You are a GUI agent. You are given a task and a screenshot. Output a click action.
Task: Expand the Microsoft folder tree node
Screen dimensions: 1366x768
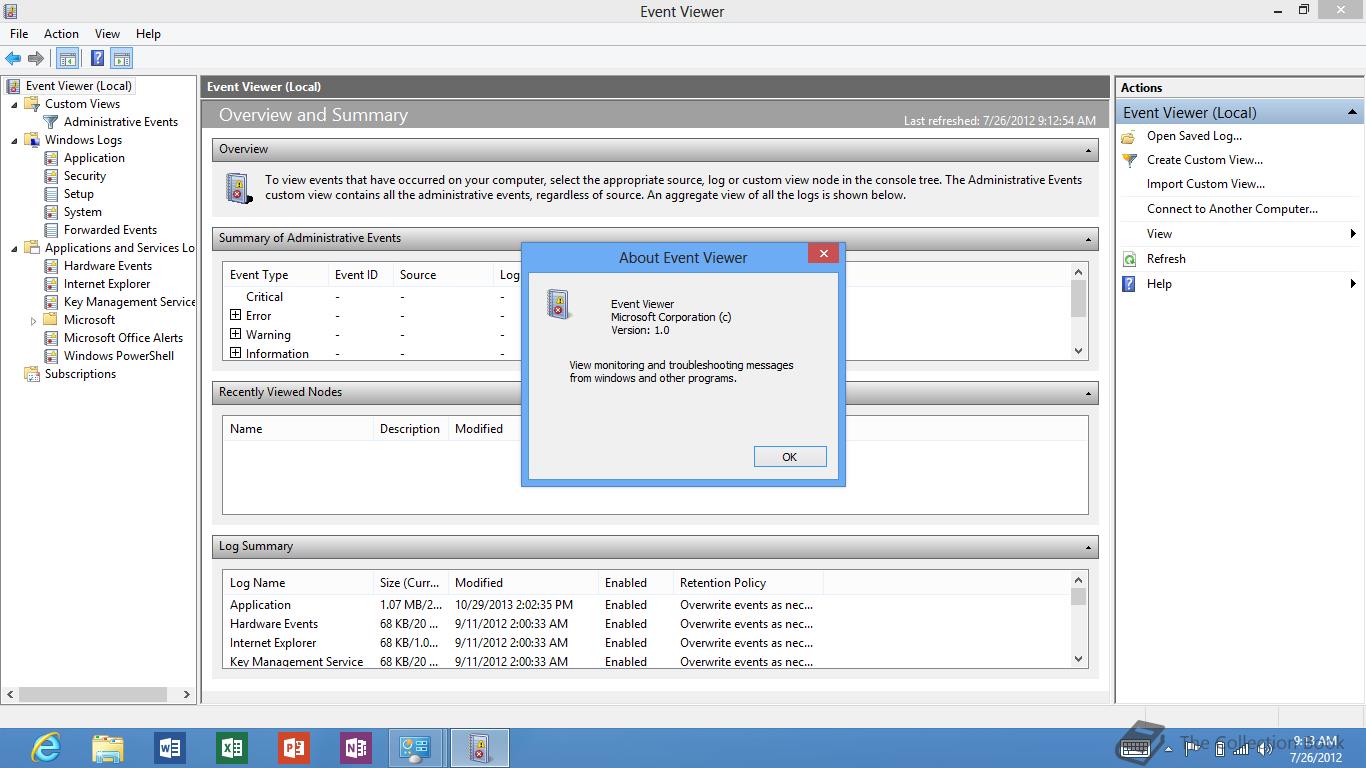[33, 321]
